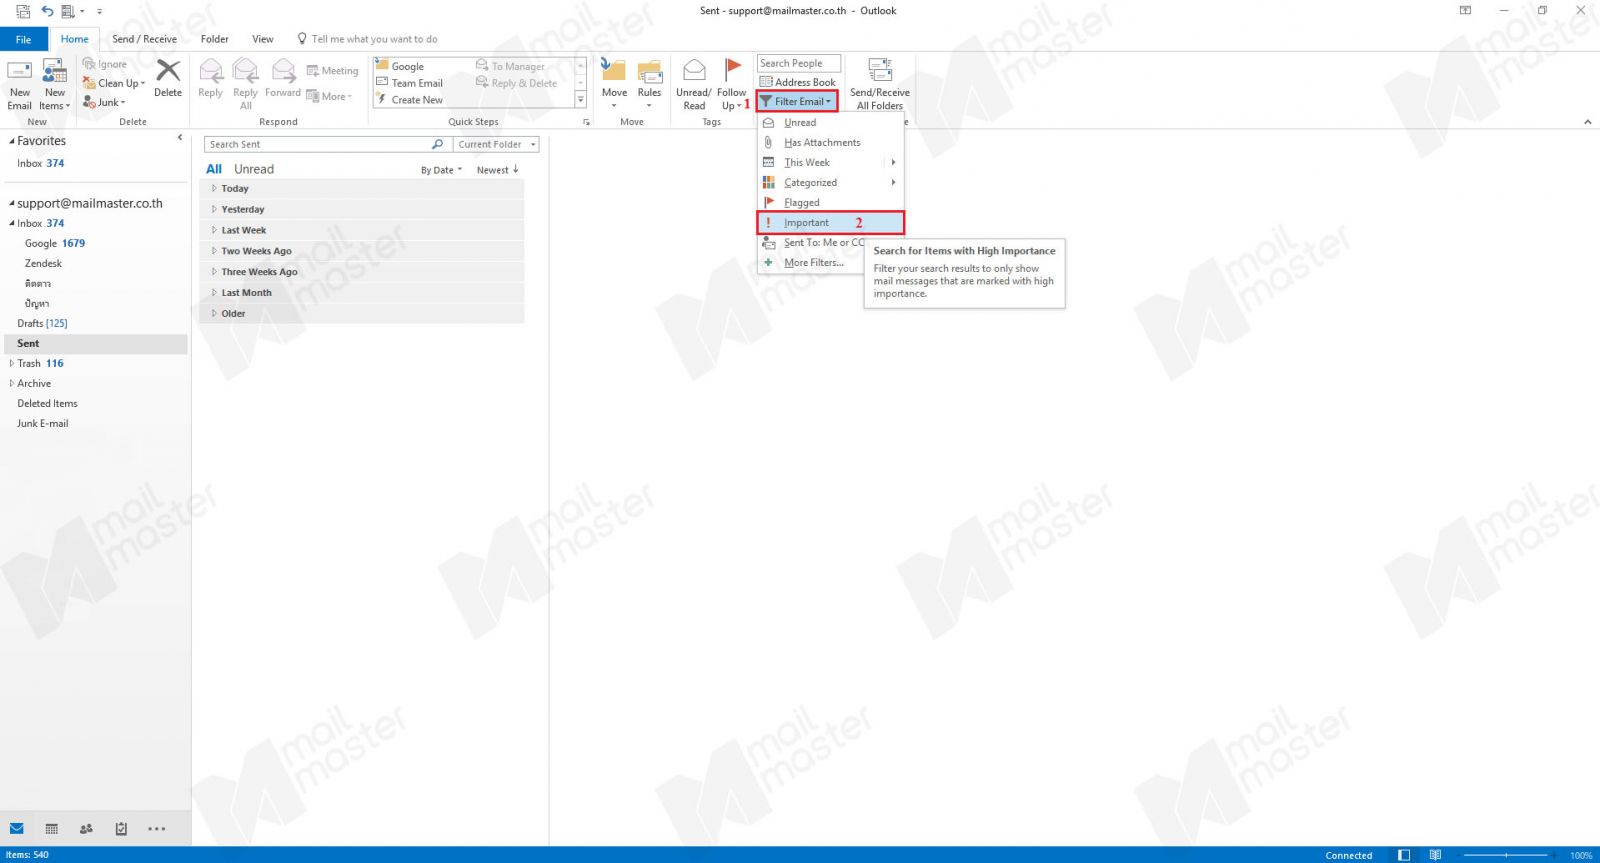Open the Rules menu
Screen dimensions: 1600x863
(649, 84)
